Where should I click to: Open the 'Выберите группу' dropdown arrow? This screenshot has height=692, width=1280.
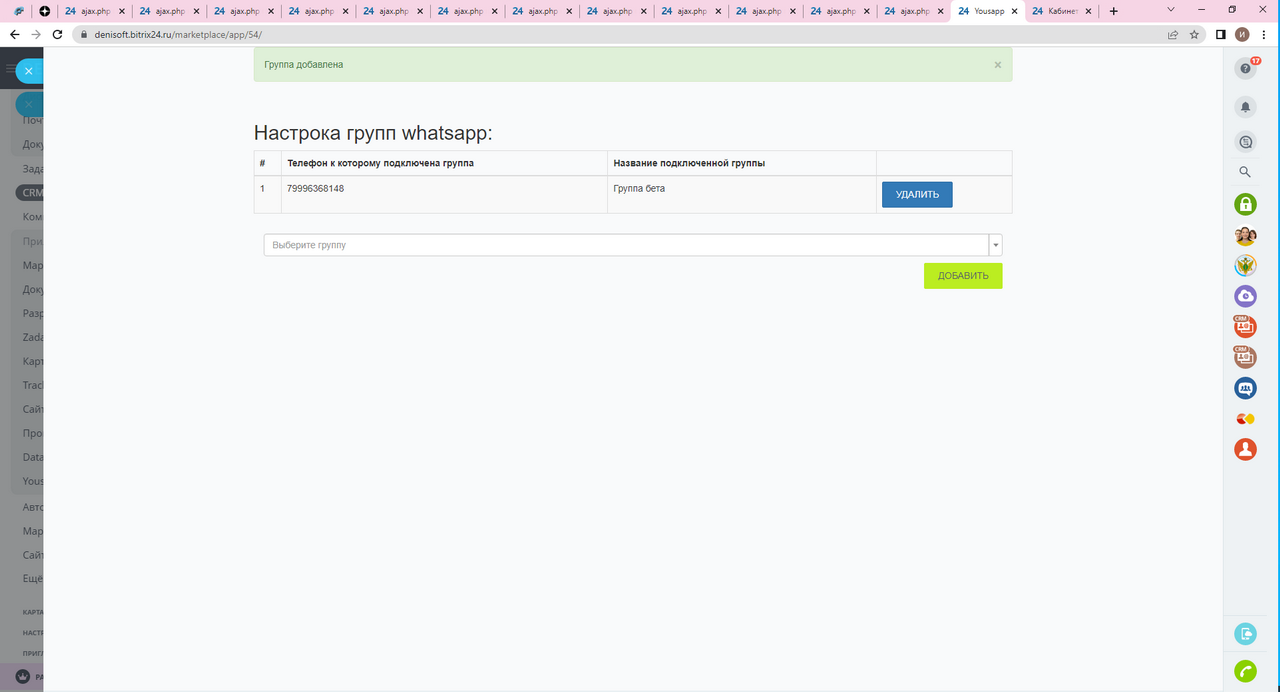(x=995, y=245)
